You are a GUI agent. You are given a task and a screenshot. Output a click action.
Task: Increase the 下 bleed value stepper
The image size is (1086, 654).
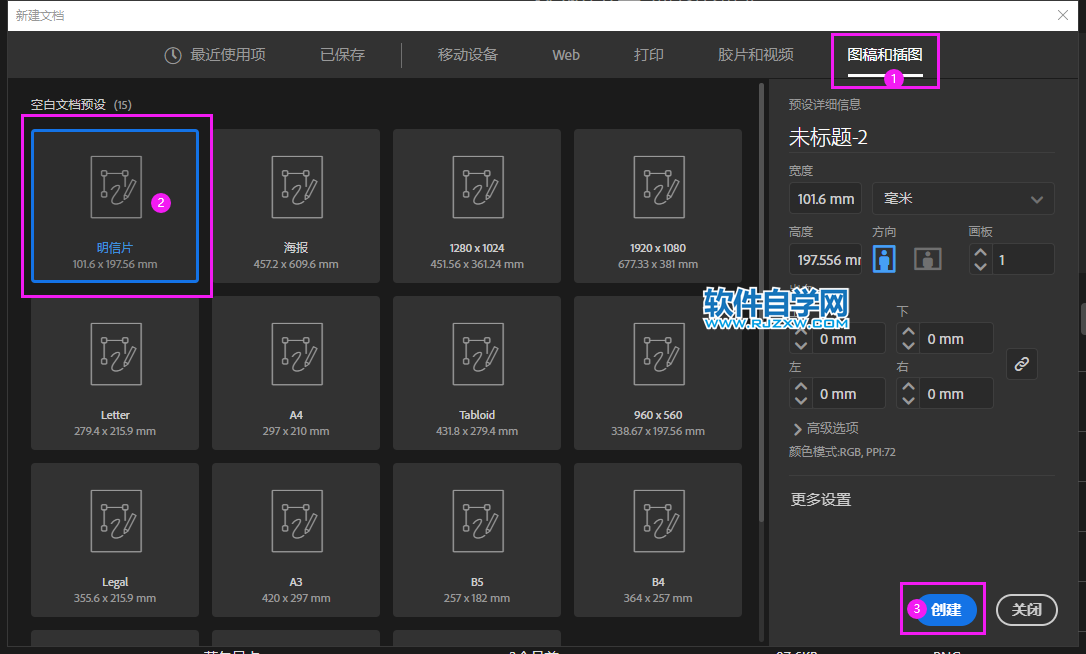click(907, 332)
